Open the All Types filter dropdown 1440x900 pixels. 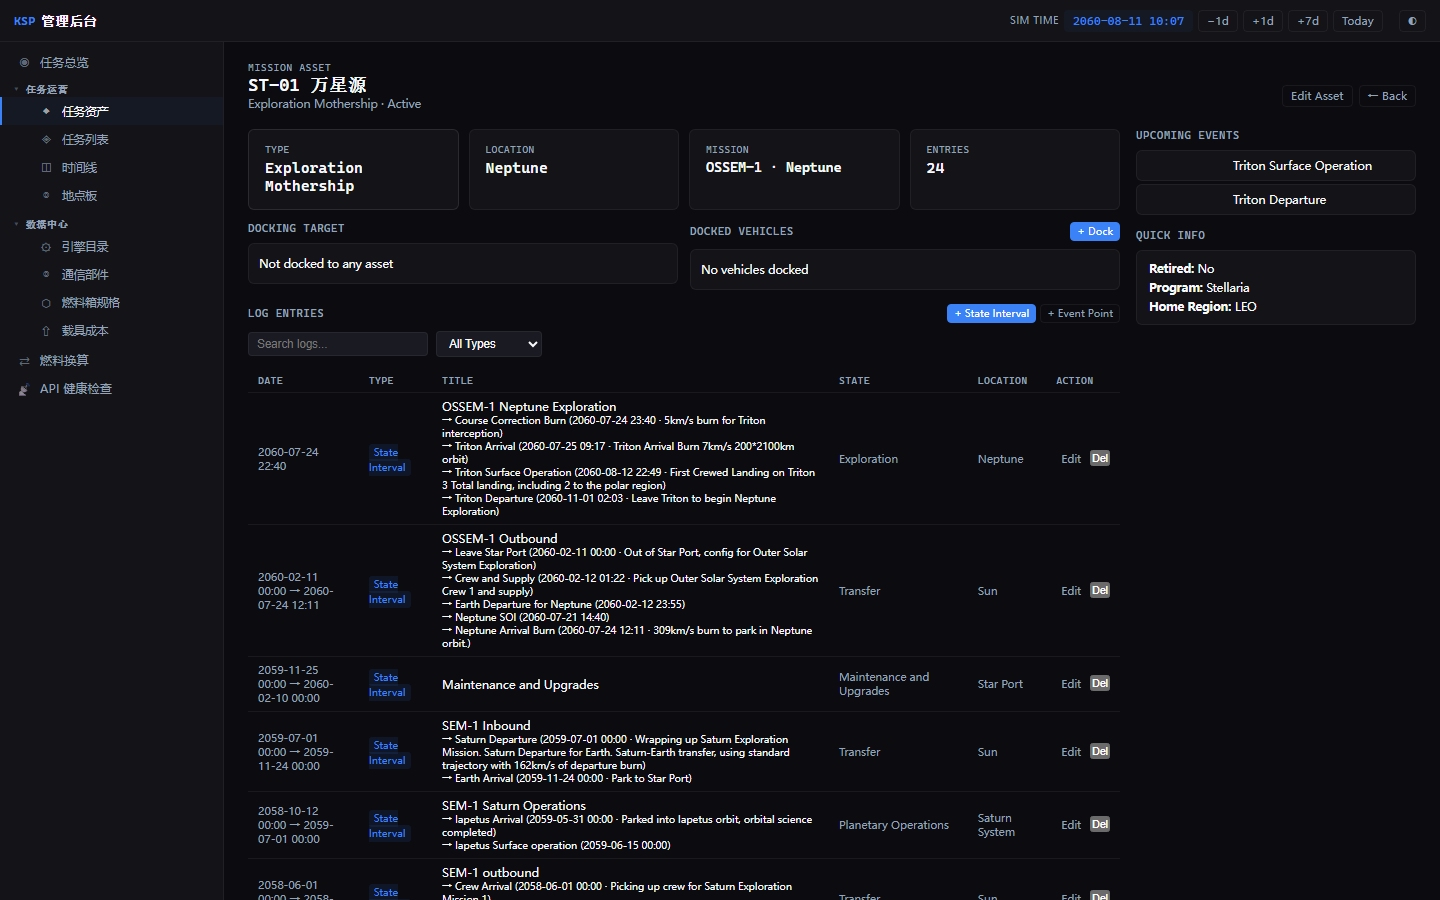[489, 344]
